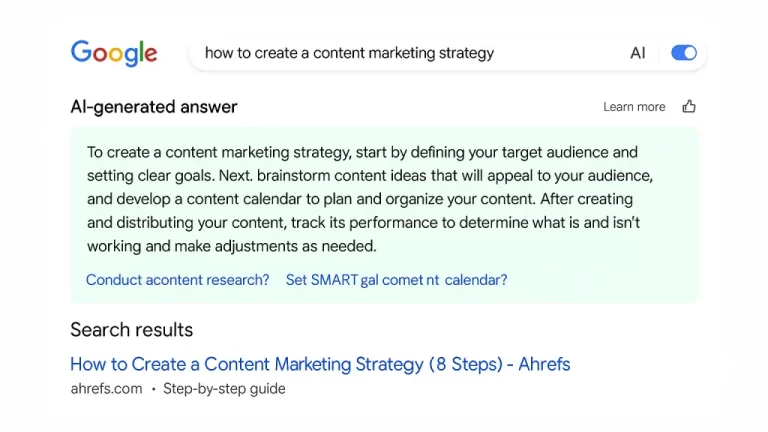
Task: Click the 'Step-by-step guide' result label
Action: (224, 388)
